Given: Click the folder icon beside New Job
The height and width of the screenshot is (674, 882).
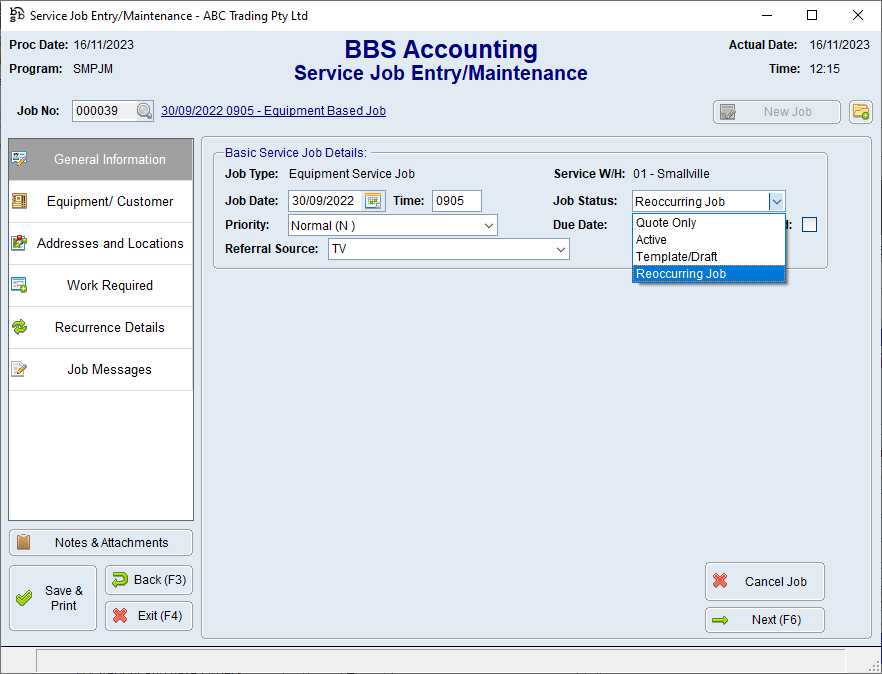Looking at the screenshot, I should (x=860, y=112).
